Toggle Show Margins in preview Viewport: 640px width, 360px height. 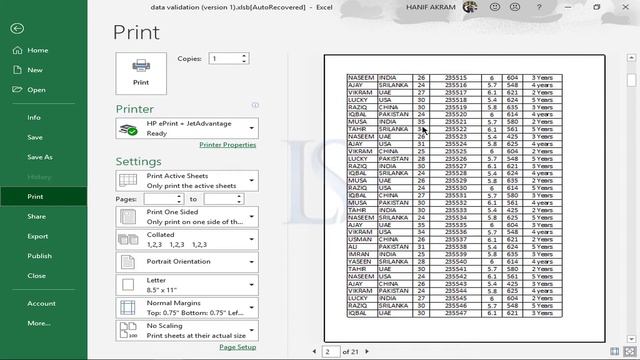click(614, 351)
